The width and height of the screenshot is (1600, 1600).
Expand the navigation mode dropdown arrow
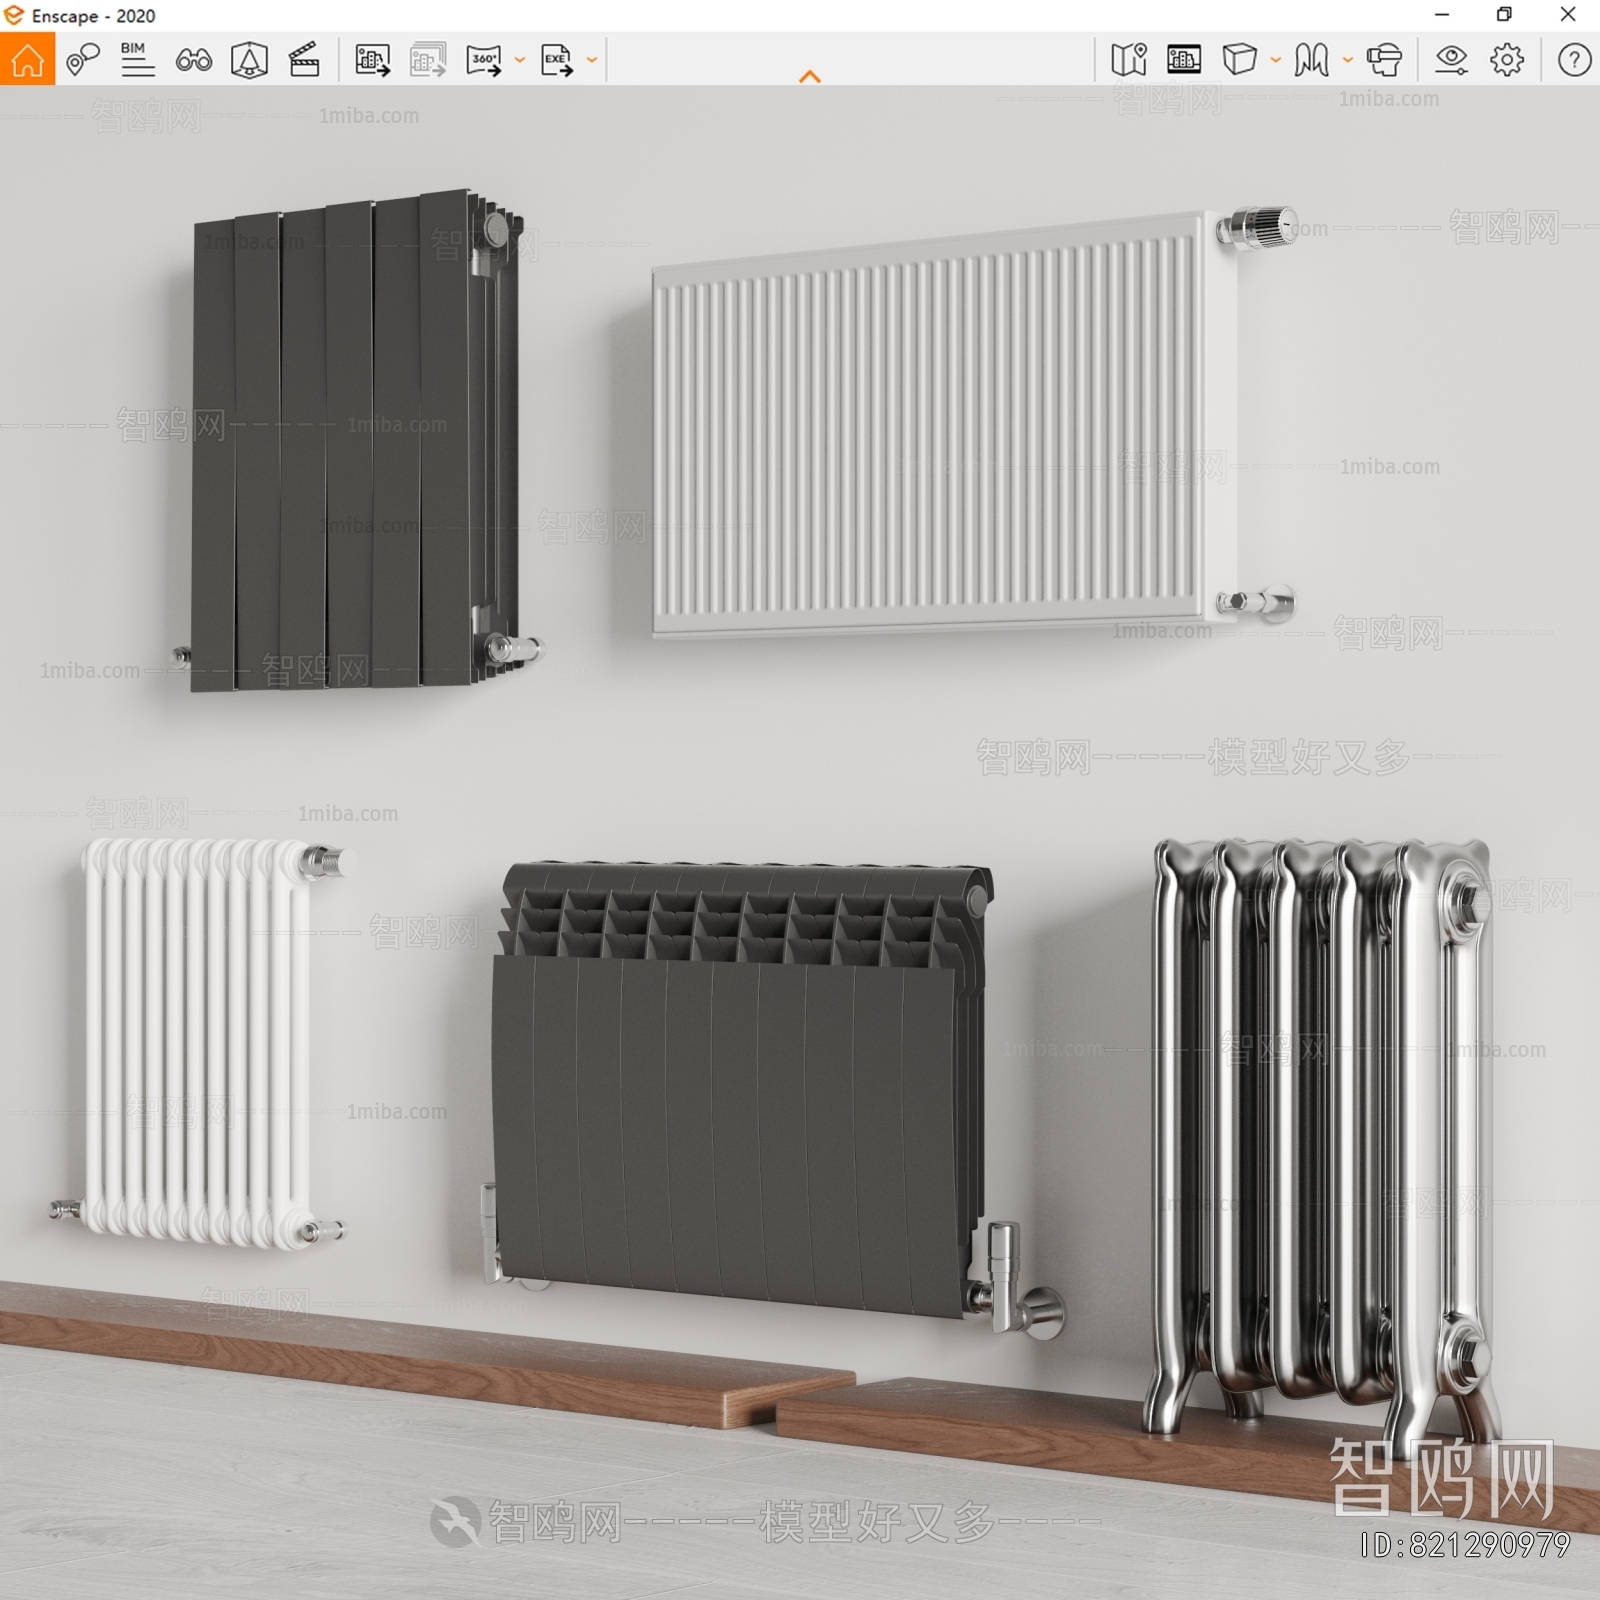pyautogui.click(x=1348, y=60)
